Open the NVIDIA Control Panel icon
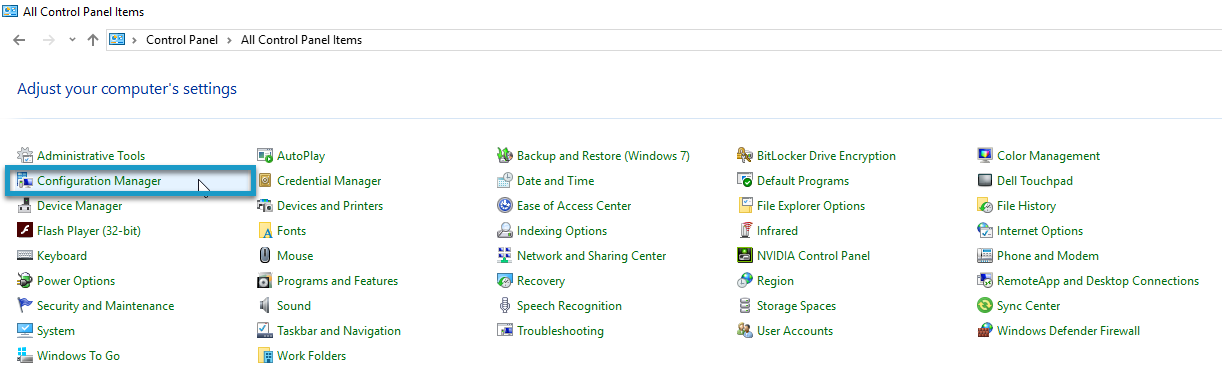1222x372 pixels. pyautogui.click(x=746, y=256)
